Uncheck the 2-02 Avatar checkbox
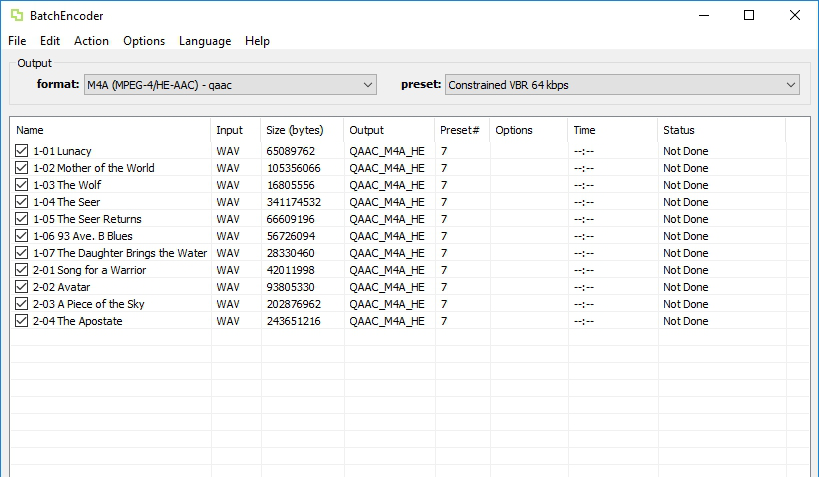 pyautogui.click(x=22, y=287)
